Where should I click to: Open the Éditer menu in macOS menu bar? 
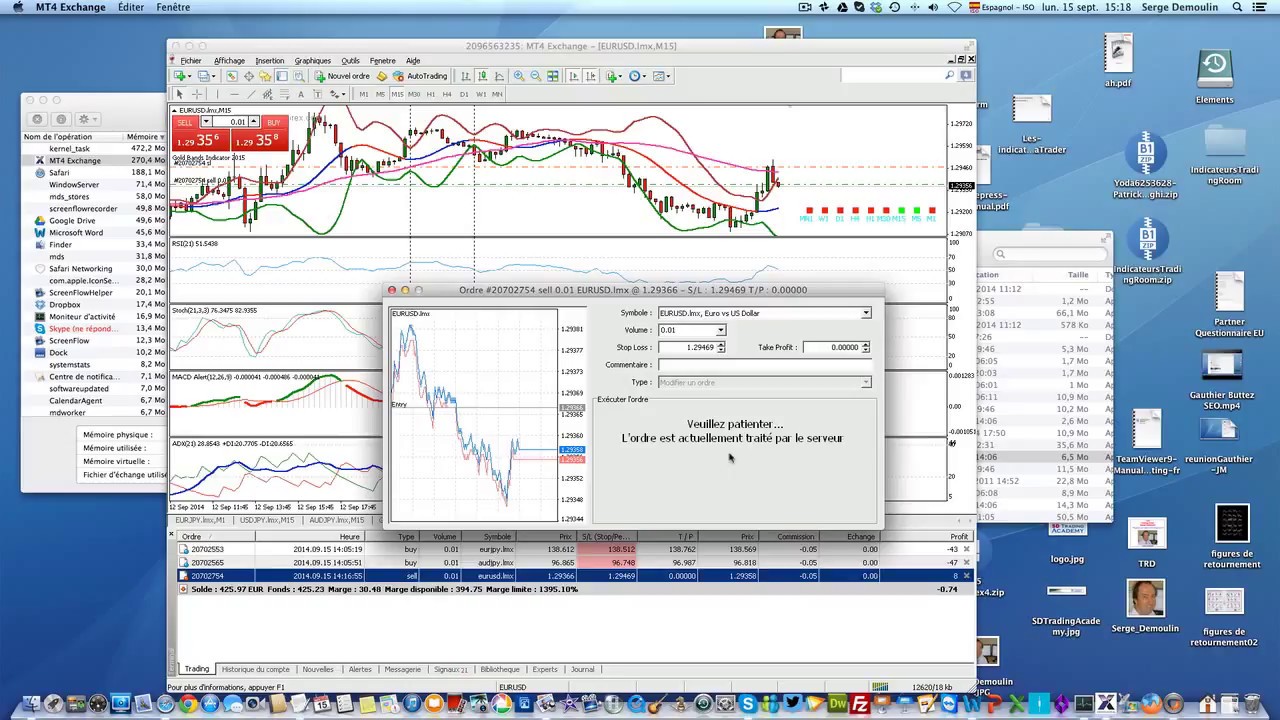click(x=130, y=7)
